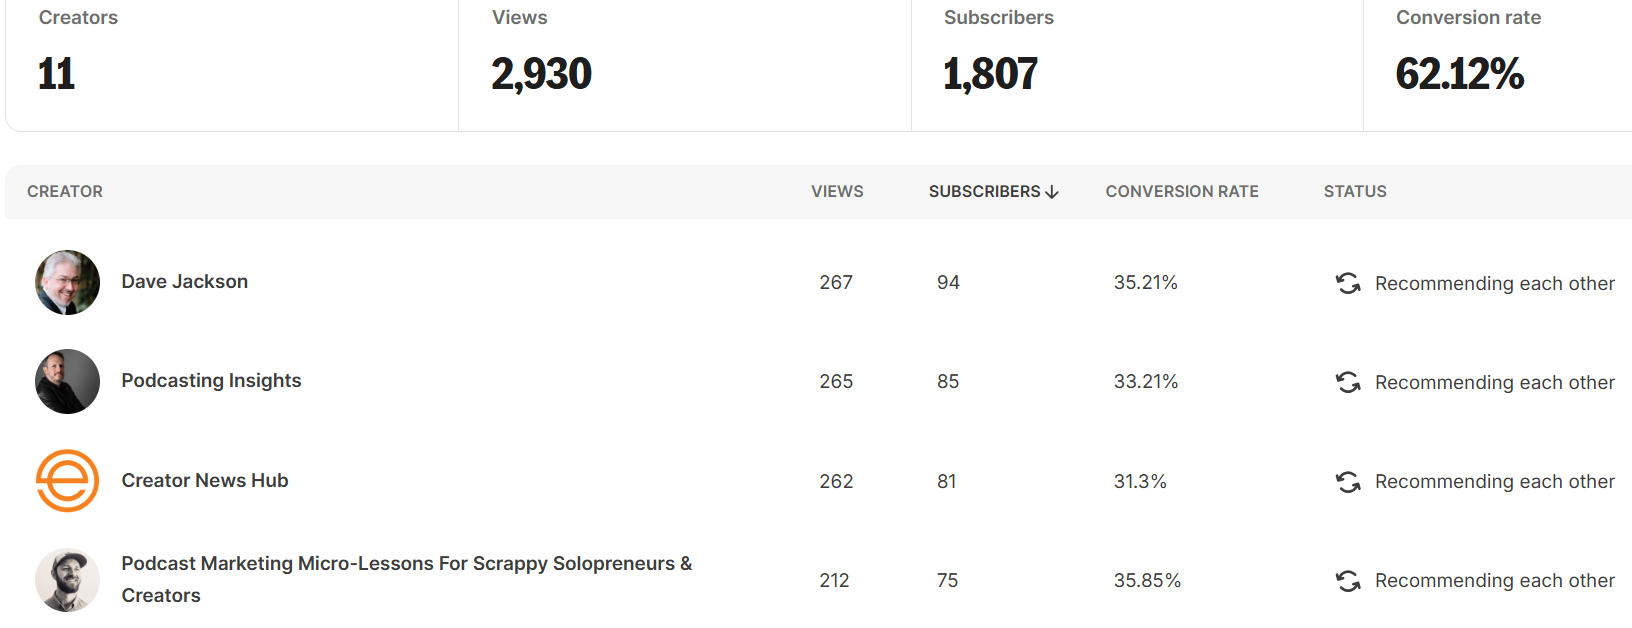Open the Status column header

pyautogui.click(x=1355, y=191)
